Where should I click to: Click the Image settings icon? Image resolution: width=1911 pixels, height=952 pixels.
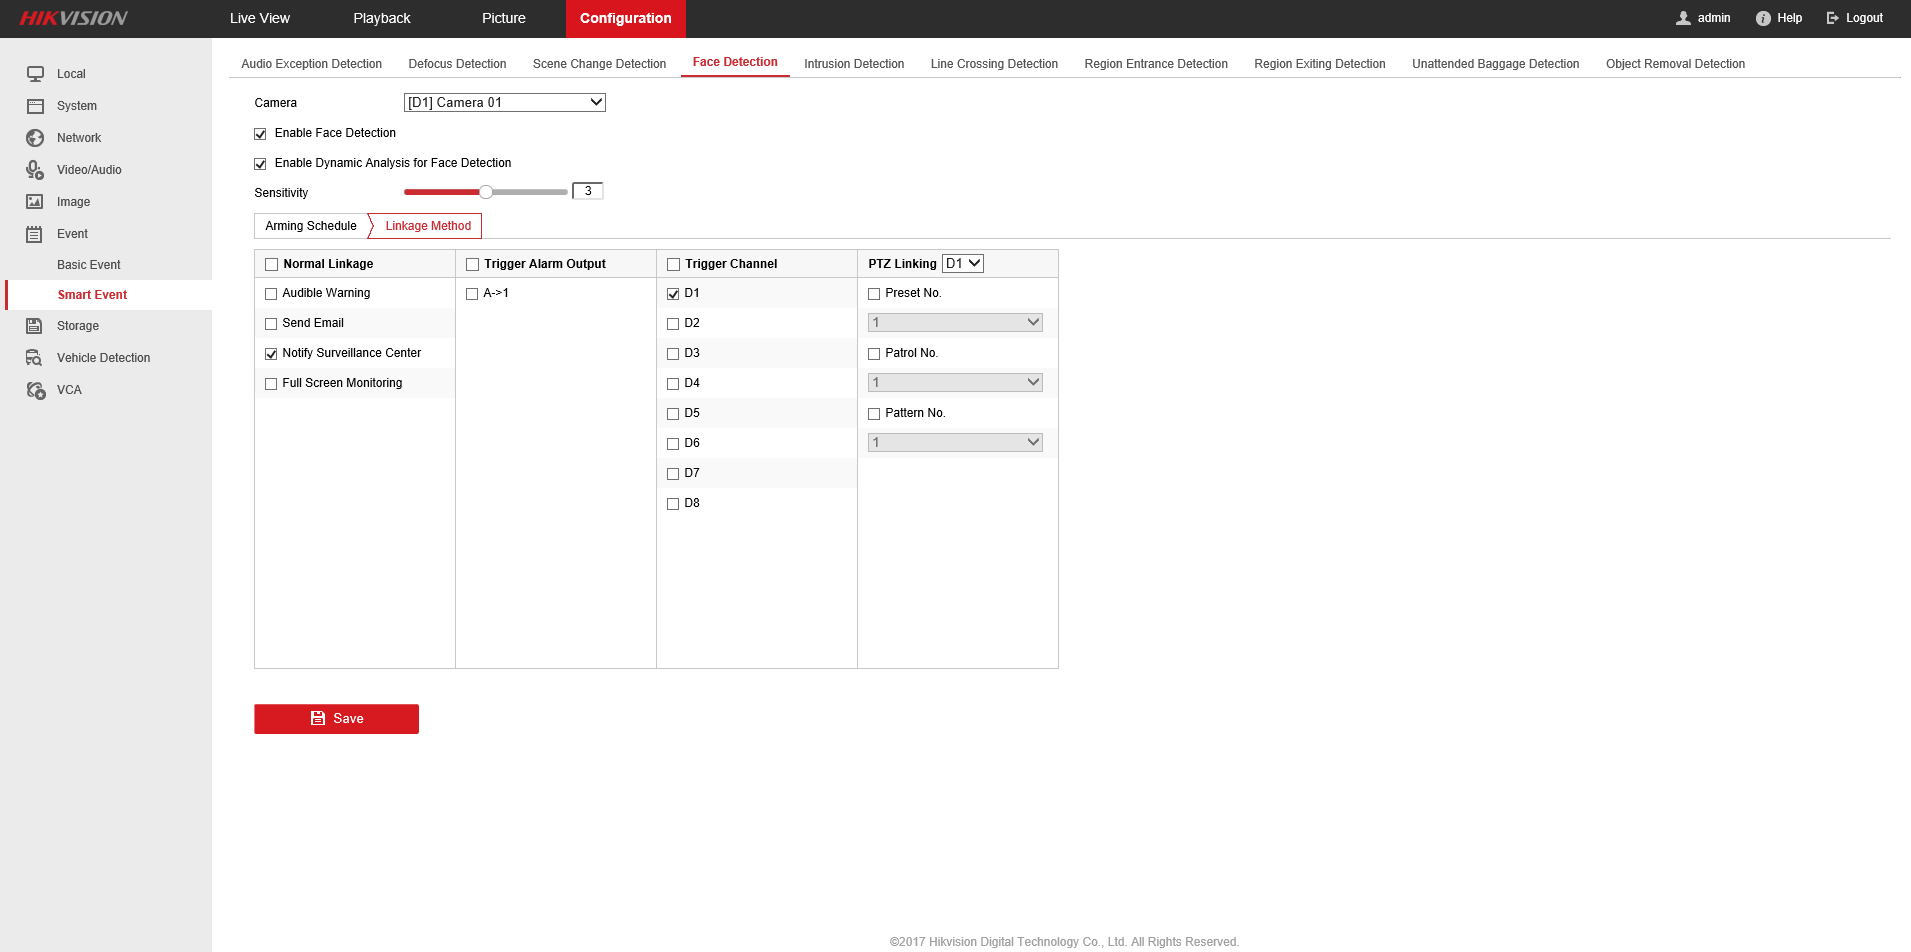(35, 202)
